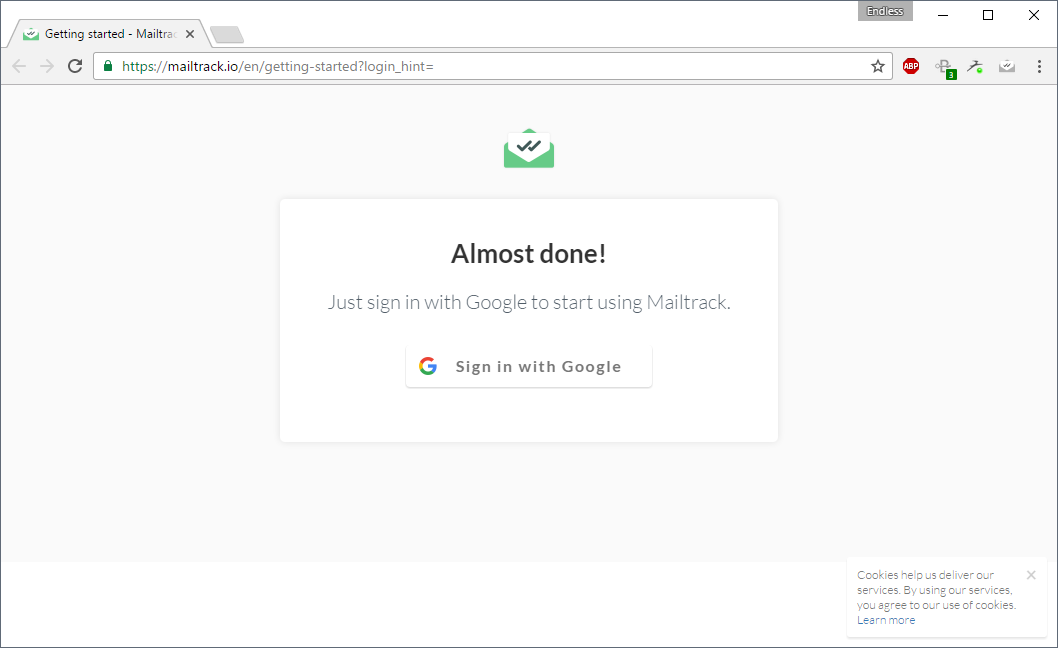
Task: Maximize the browser window
Action: 988,15
